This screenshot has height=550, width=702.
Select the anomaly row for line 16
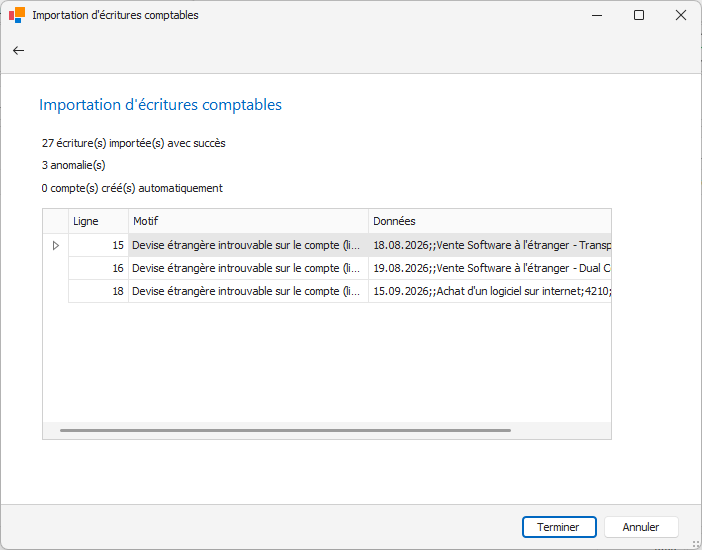(x=246, y=268)
